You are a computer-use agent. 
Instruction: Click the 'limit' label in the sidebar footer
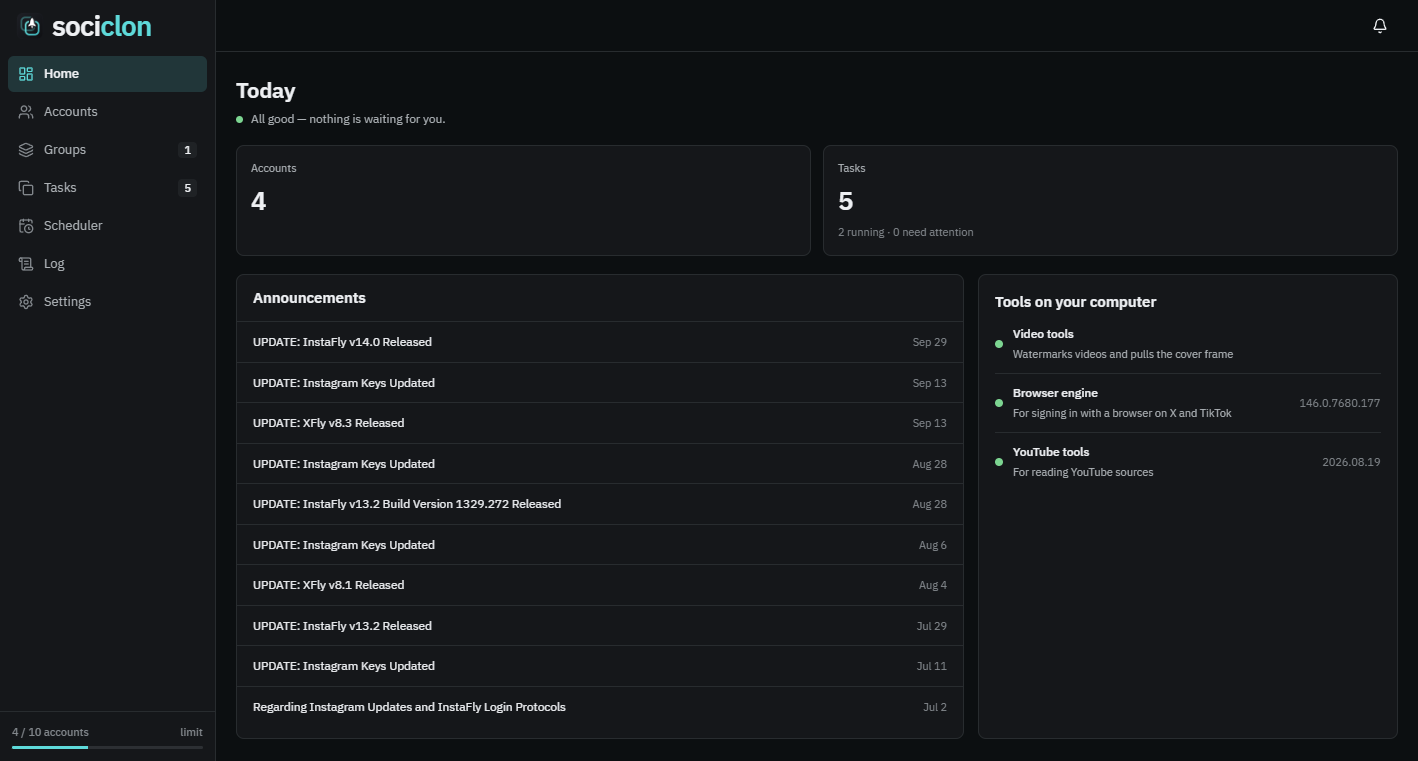[x=191, y=732]
